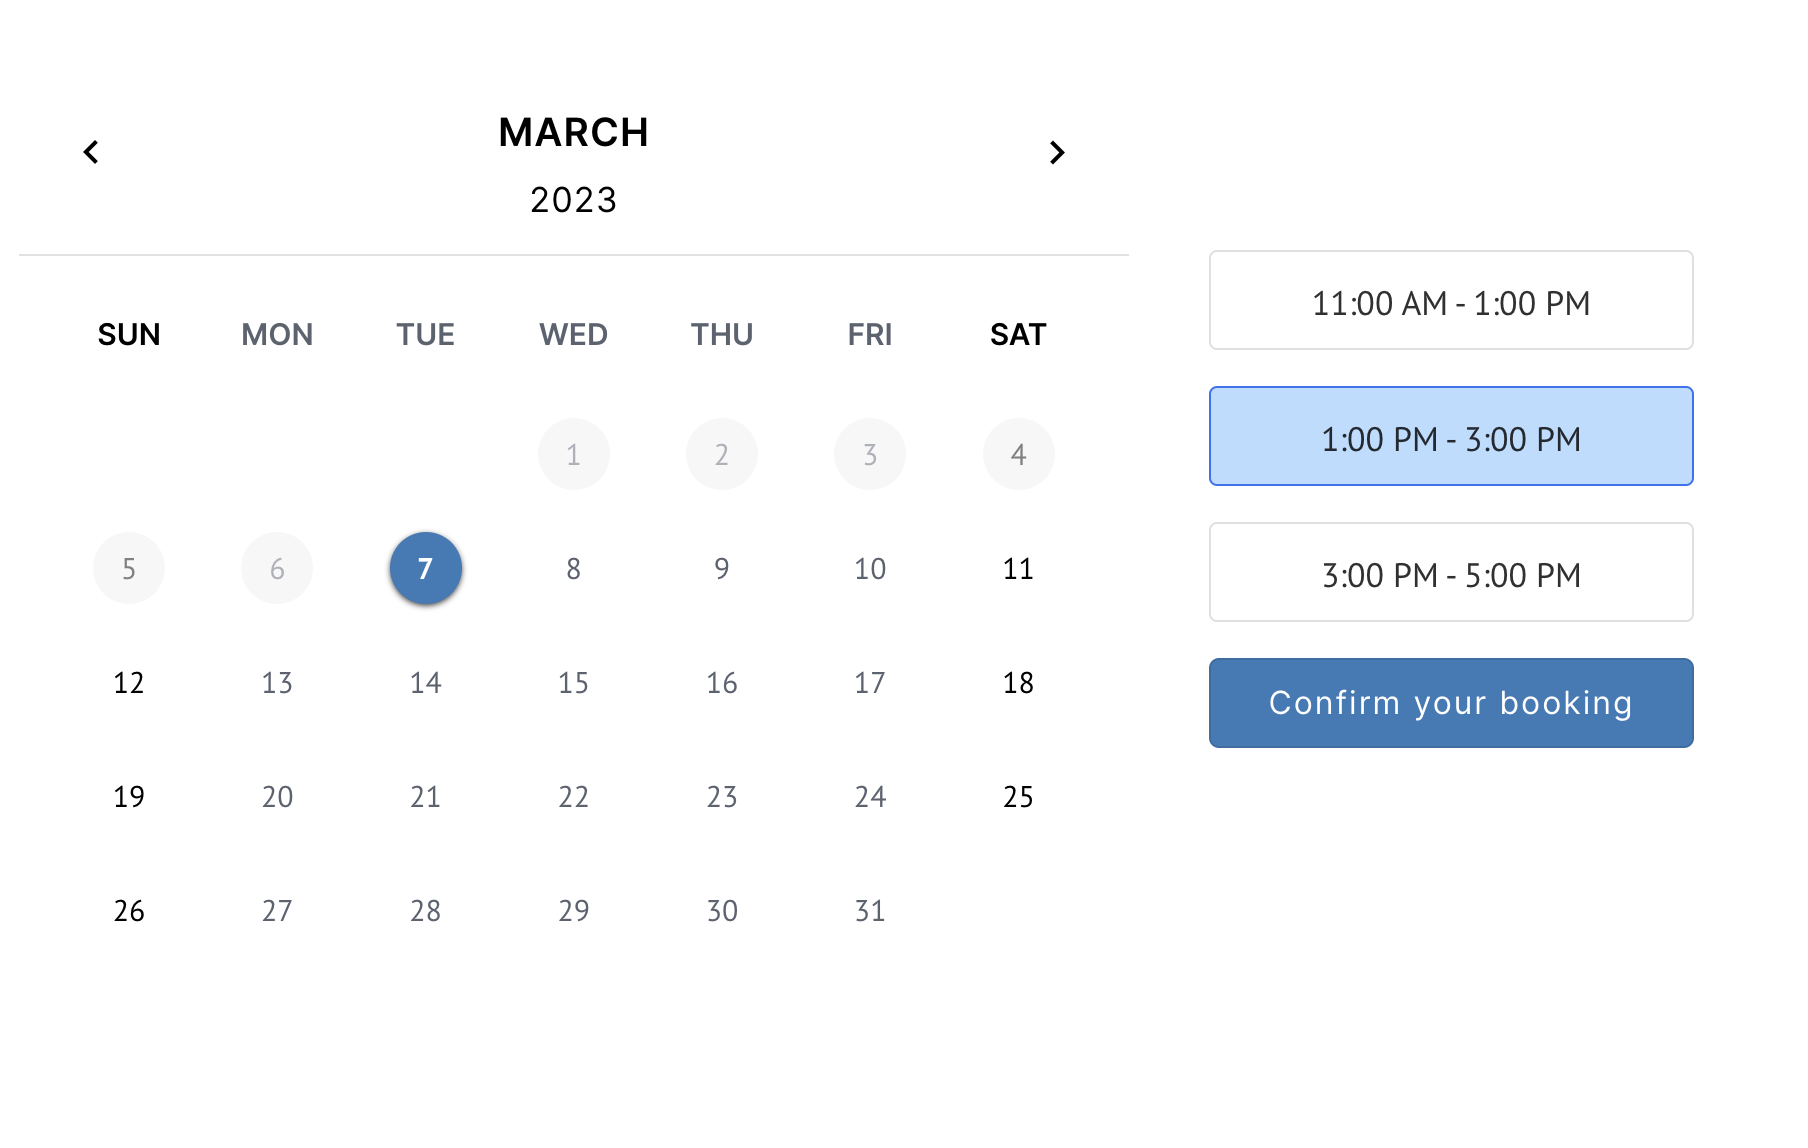
Task: Choose Thursday March 23
Action: click(721, 797)
